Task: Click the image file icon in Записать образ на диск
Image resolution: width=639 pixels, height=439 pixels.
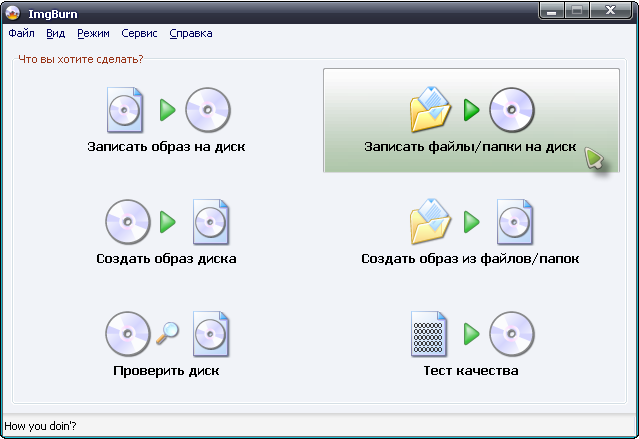Action: tap(125, 110)
